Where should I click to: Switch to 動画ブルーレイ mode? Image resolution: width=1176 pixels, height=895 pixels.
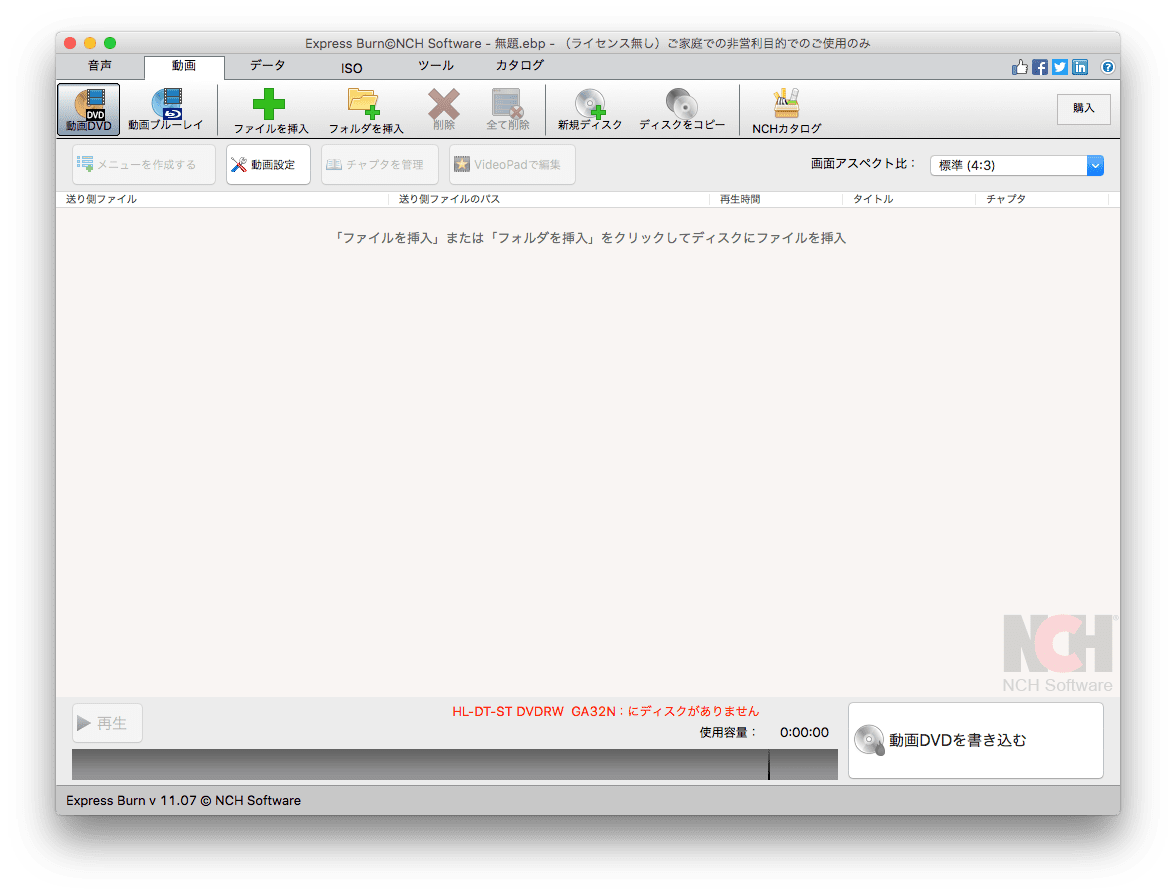pos(165,110)
